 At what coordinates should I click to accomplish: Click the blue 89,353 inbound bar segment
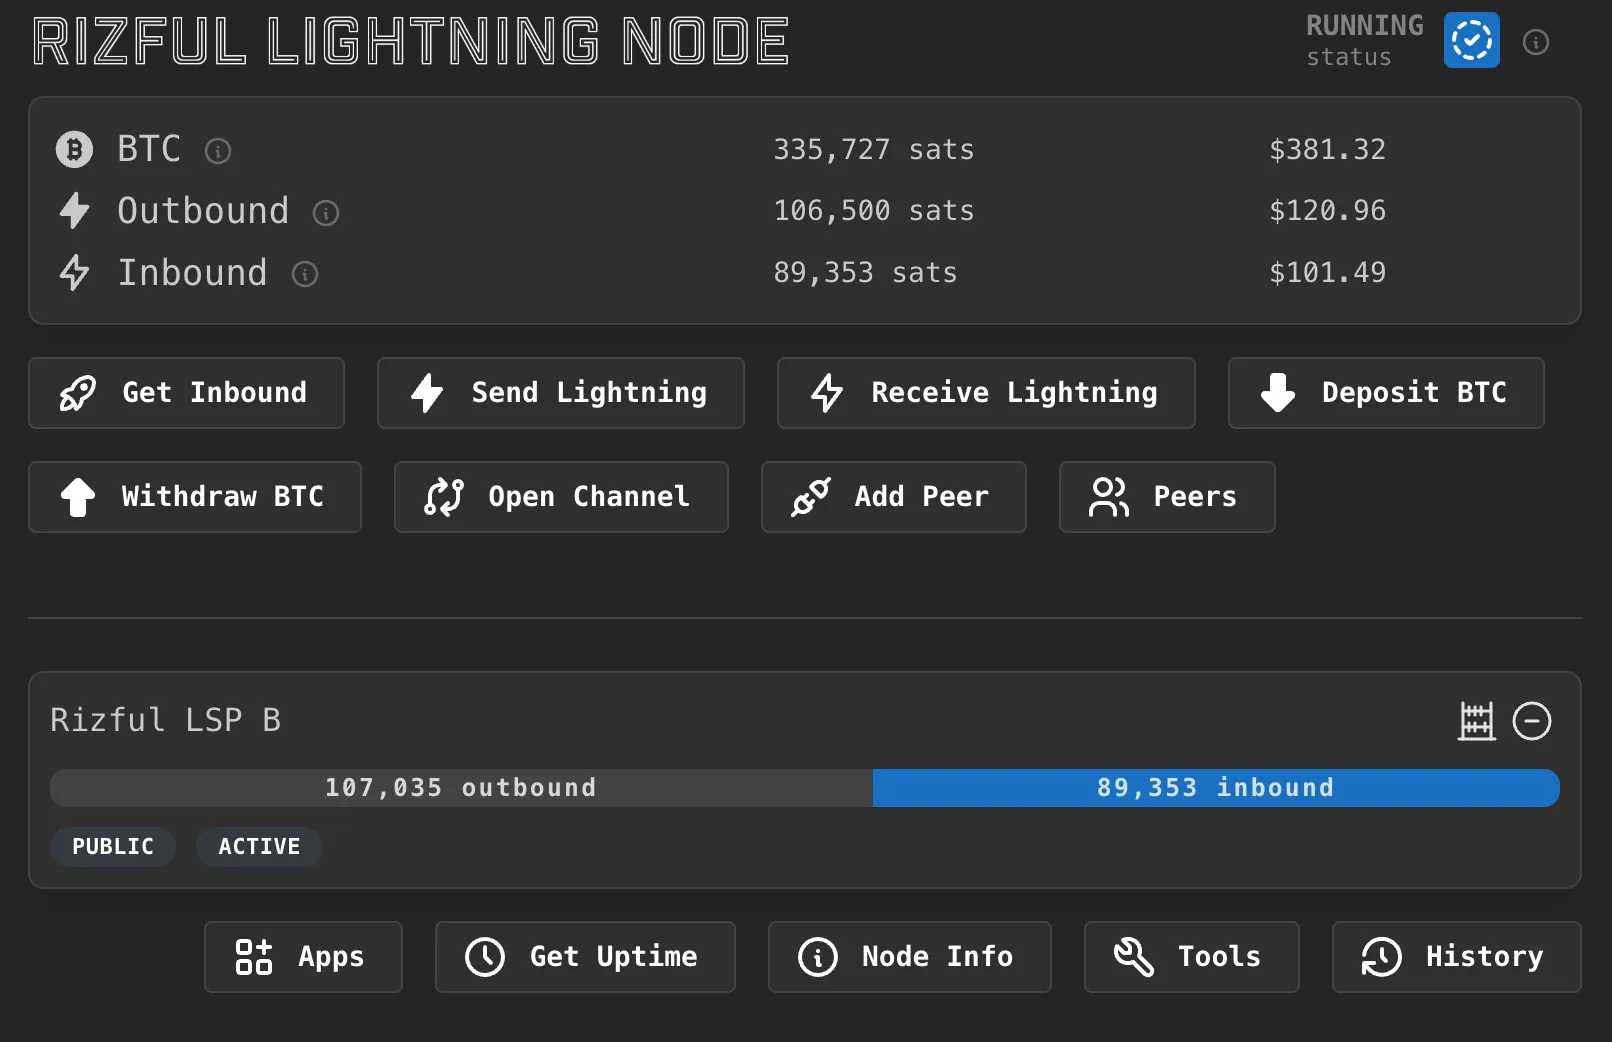(x=1216, y=788)
